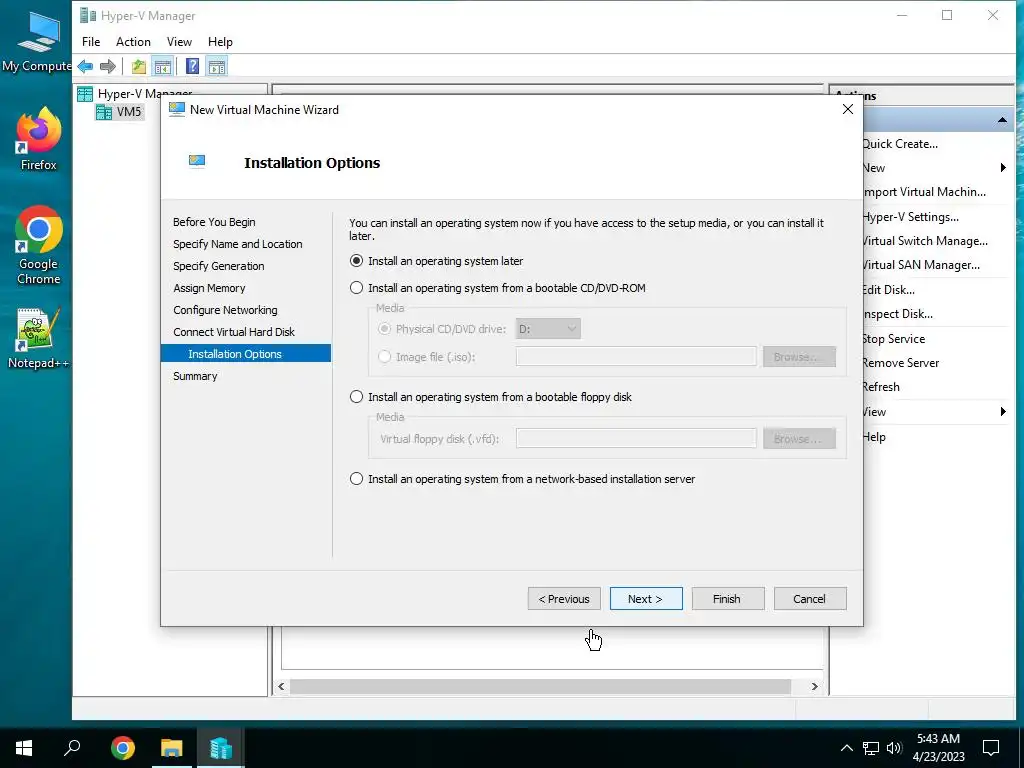Close the New Virtual Machine Wizard dialog
This screenshot has height=768, width=1024.
(848, 110)
